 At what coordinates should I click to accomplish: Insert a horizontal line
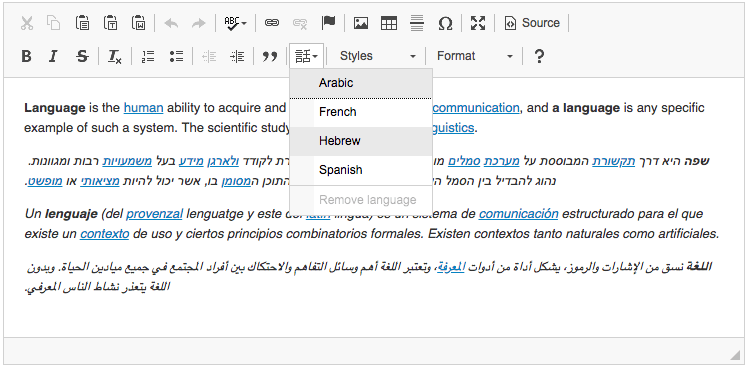417,23
